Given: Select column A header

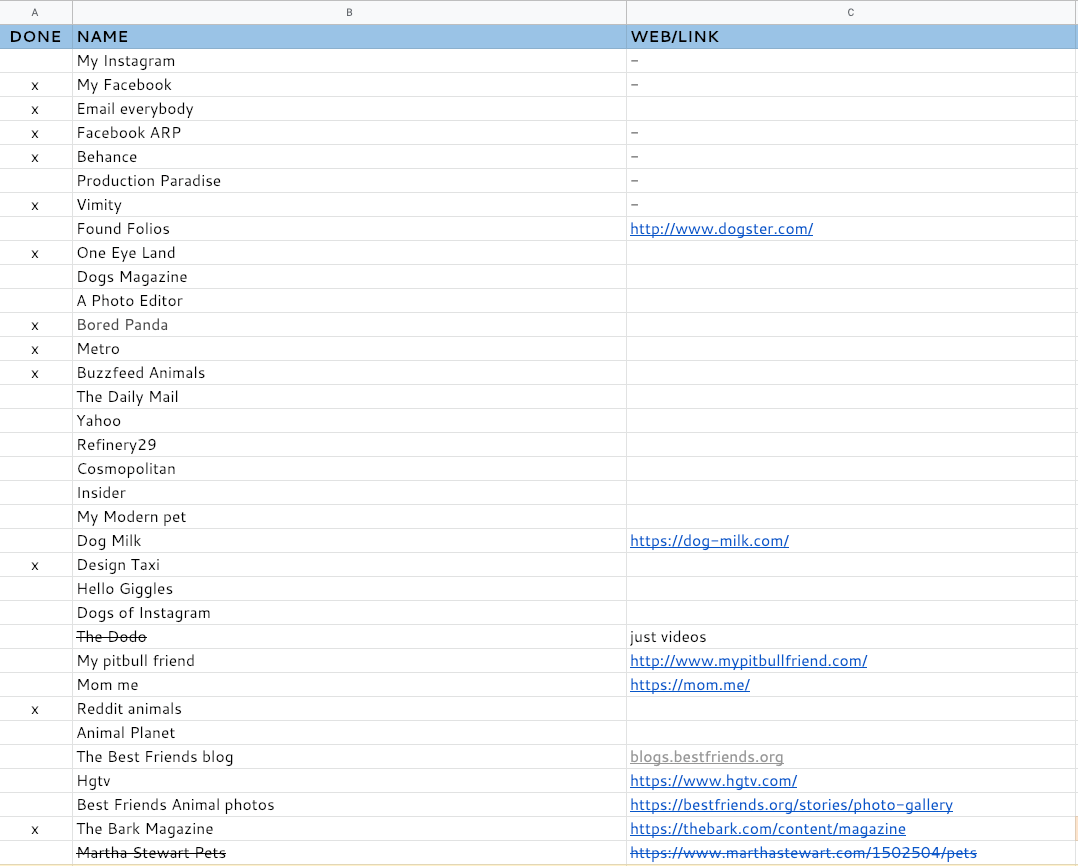Looking at the screenshot, I should [36, 12].
